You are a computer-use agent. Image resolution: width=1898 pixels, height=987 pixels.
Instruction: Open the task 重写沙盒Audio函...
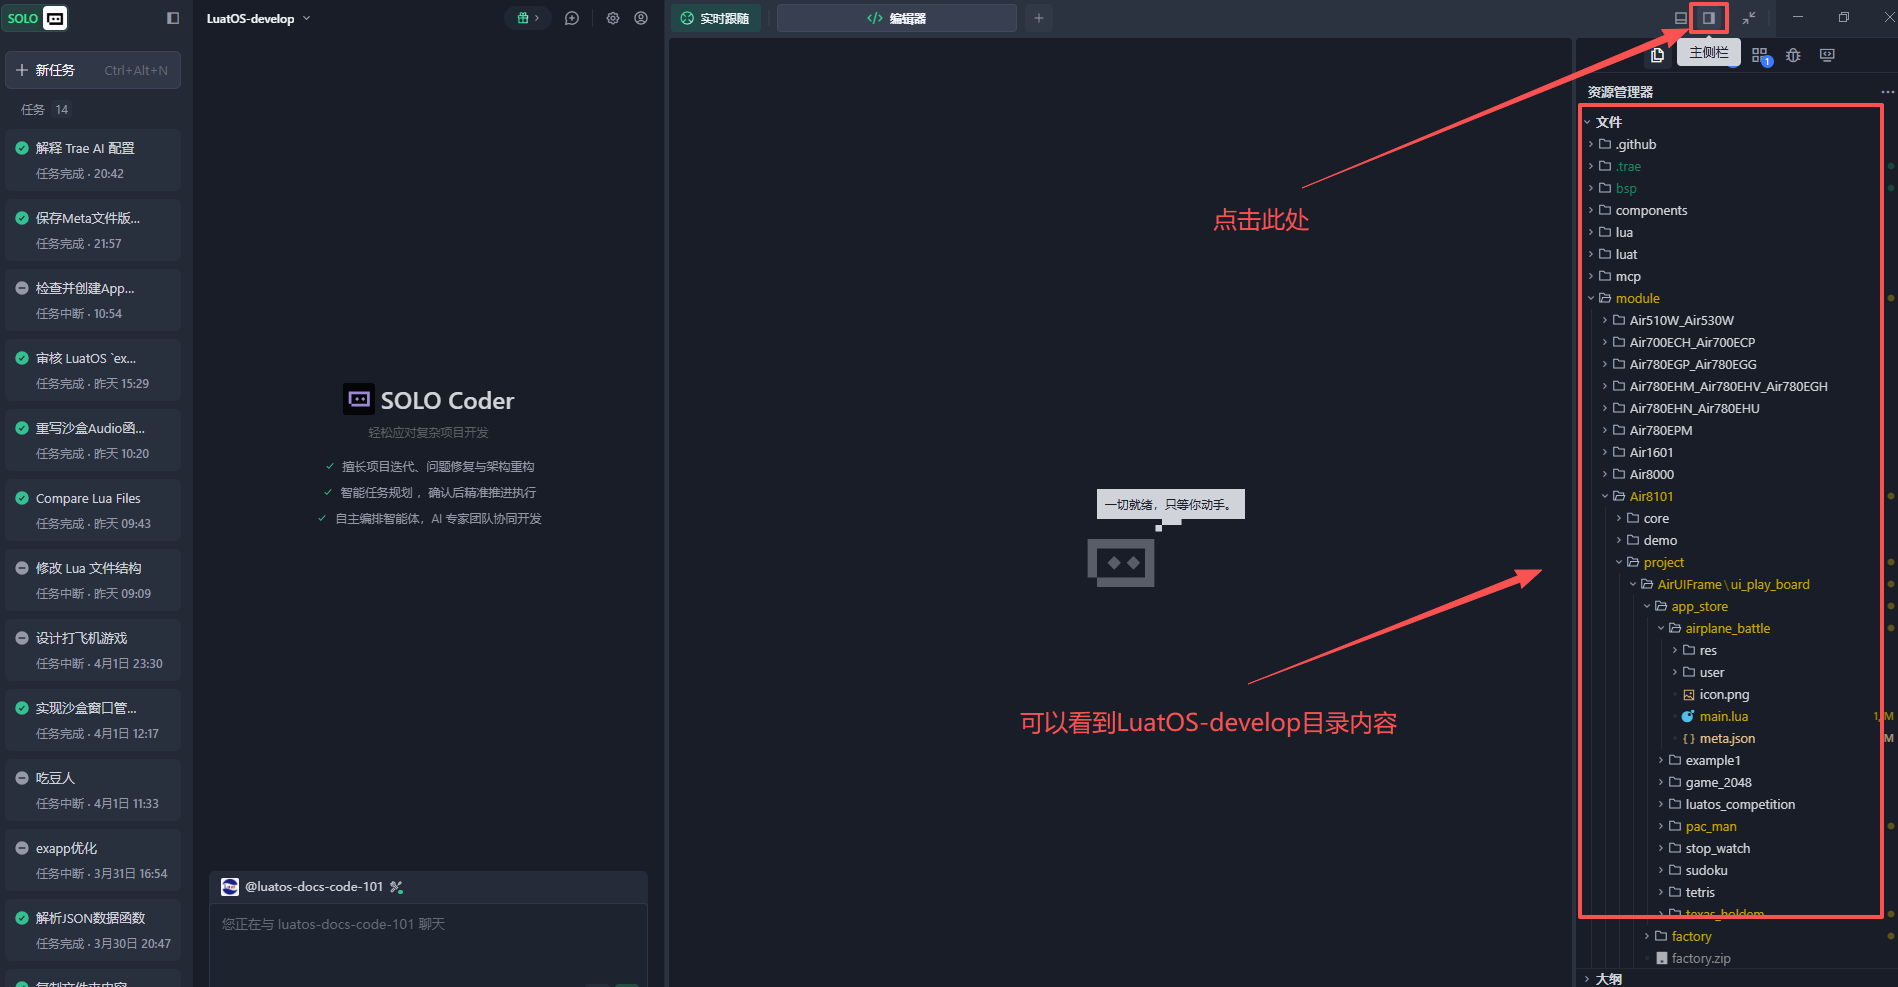[x=93, y=440]
